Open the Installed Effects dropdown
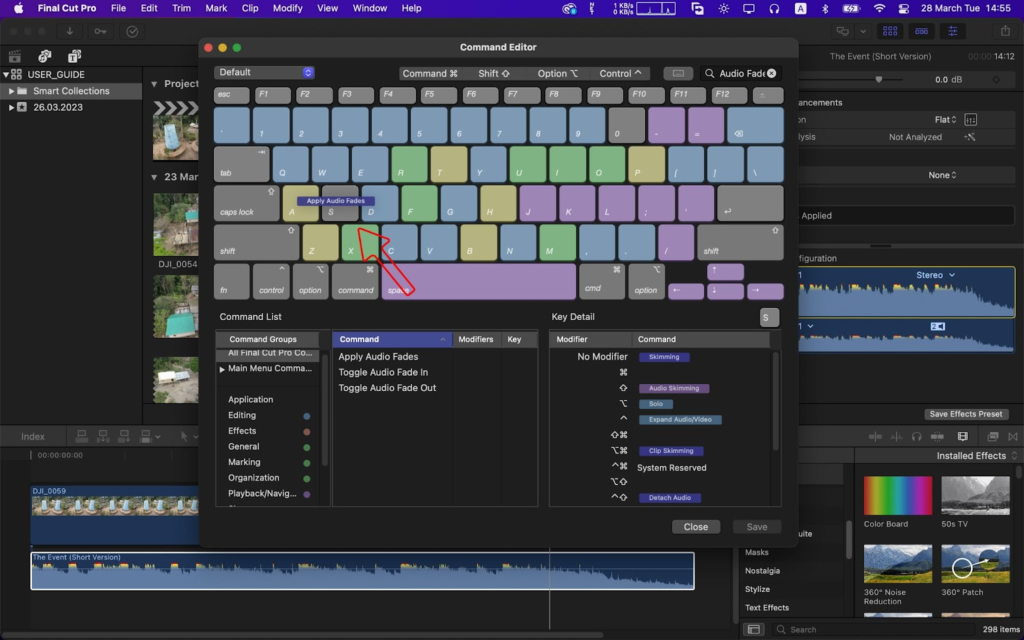The image size is (1024, 640). tap(976, 456)
